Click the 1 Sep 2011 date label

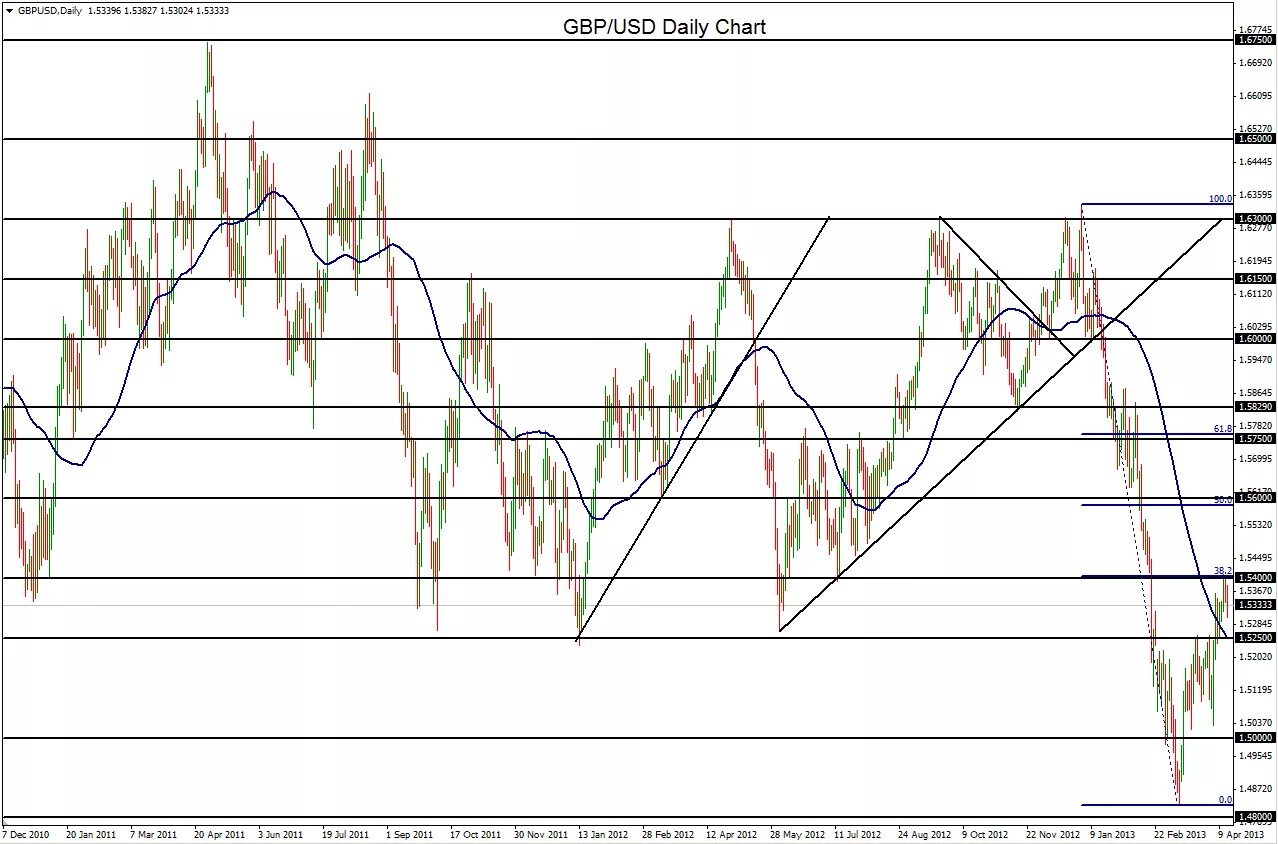pos(409,833)
